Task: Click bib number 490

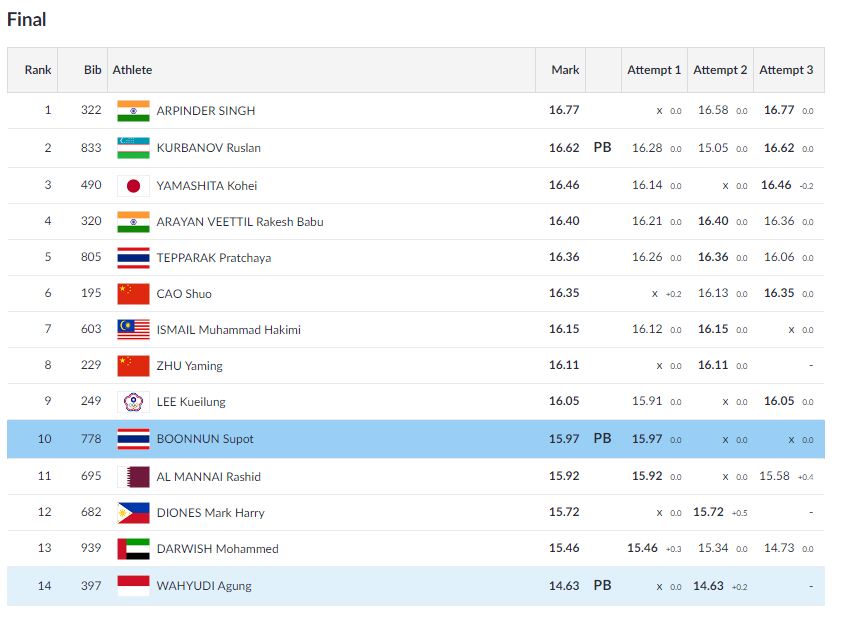Action: (91, 185)
